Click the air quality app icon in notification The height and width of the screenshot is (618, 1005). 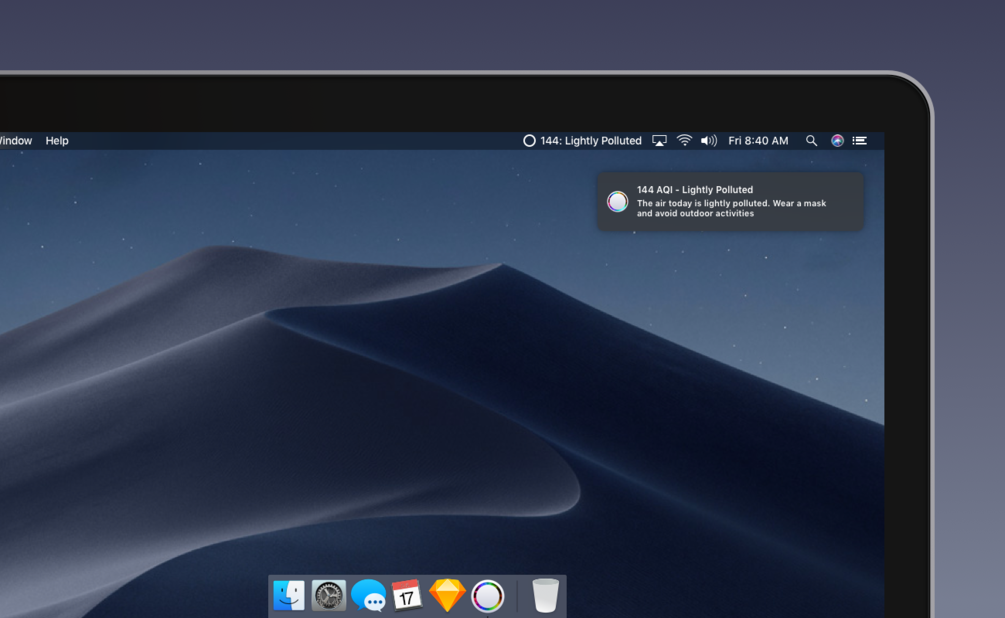617,201
